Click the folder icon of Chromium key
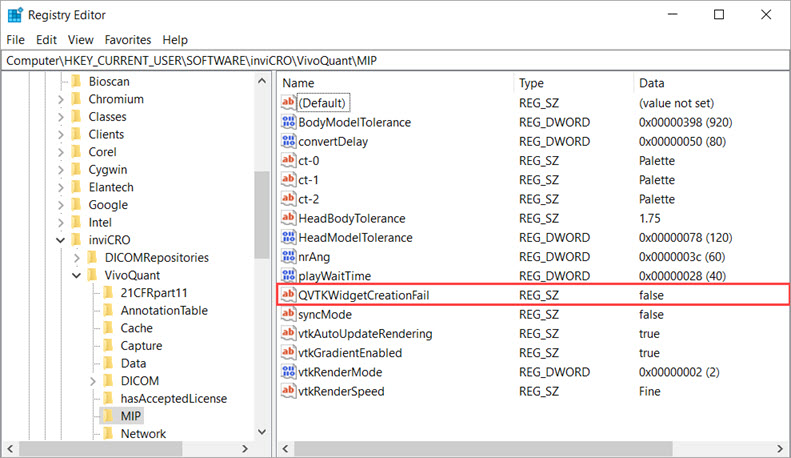 pyautogui.click(x=76, y=99)
